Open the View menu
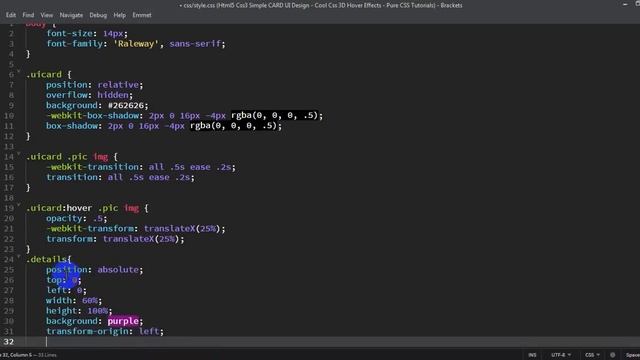 (47, 15)
